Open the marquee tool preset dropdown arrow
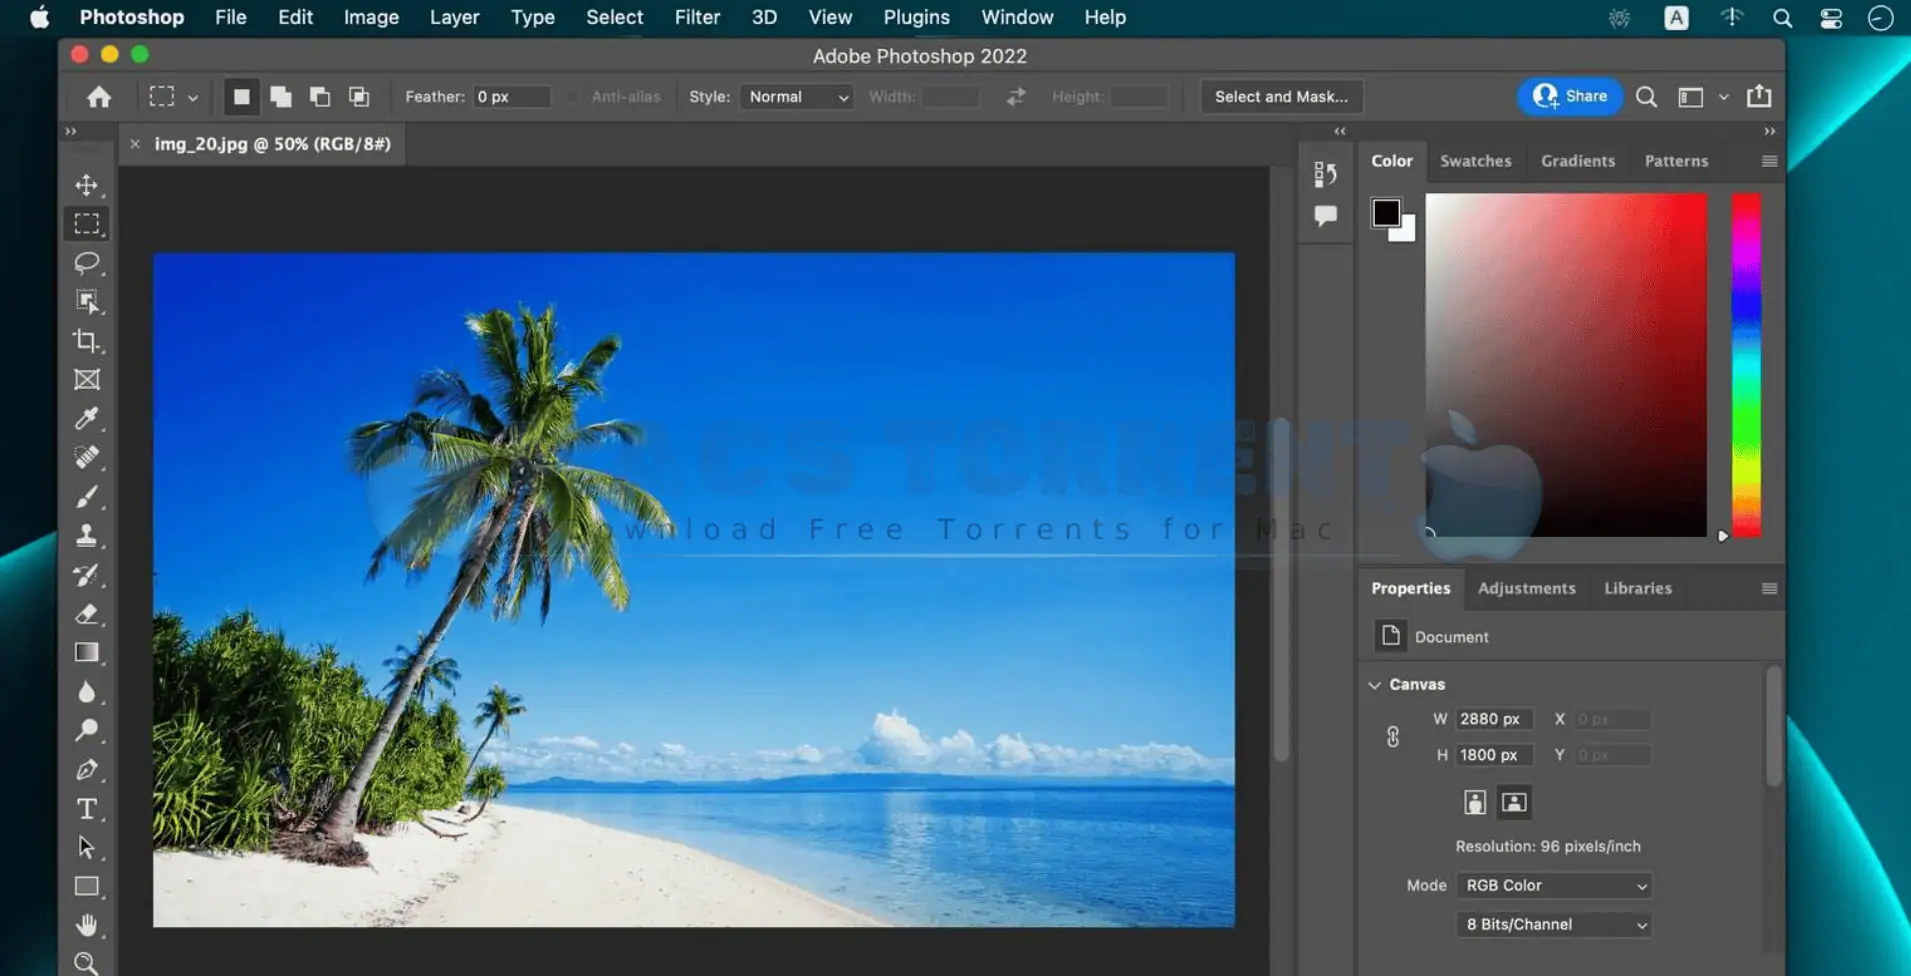This screenshot has width=1911, height=976. point(193,98)
